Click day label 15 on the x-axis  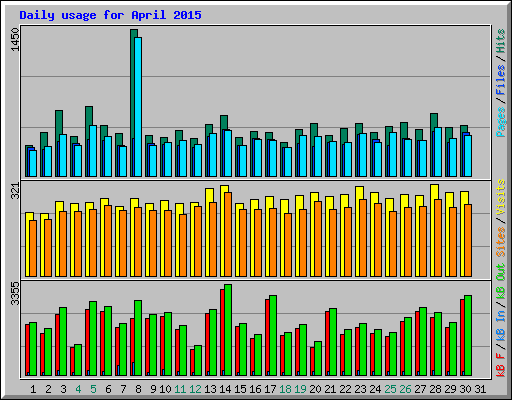[x=240, y=389]
